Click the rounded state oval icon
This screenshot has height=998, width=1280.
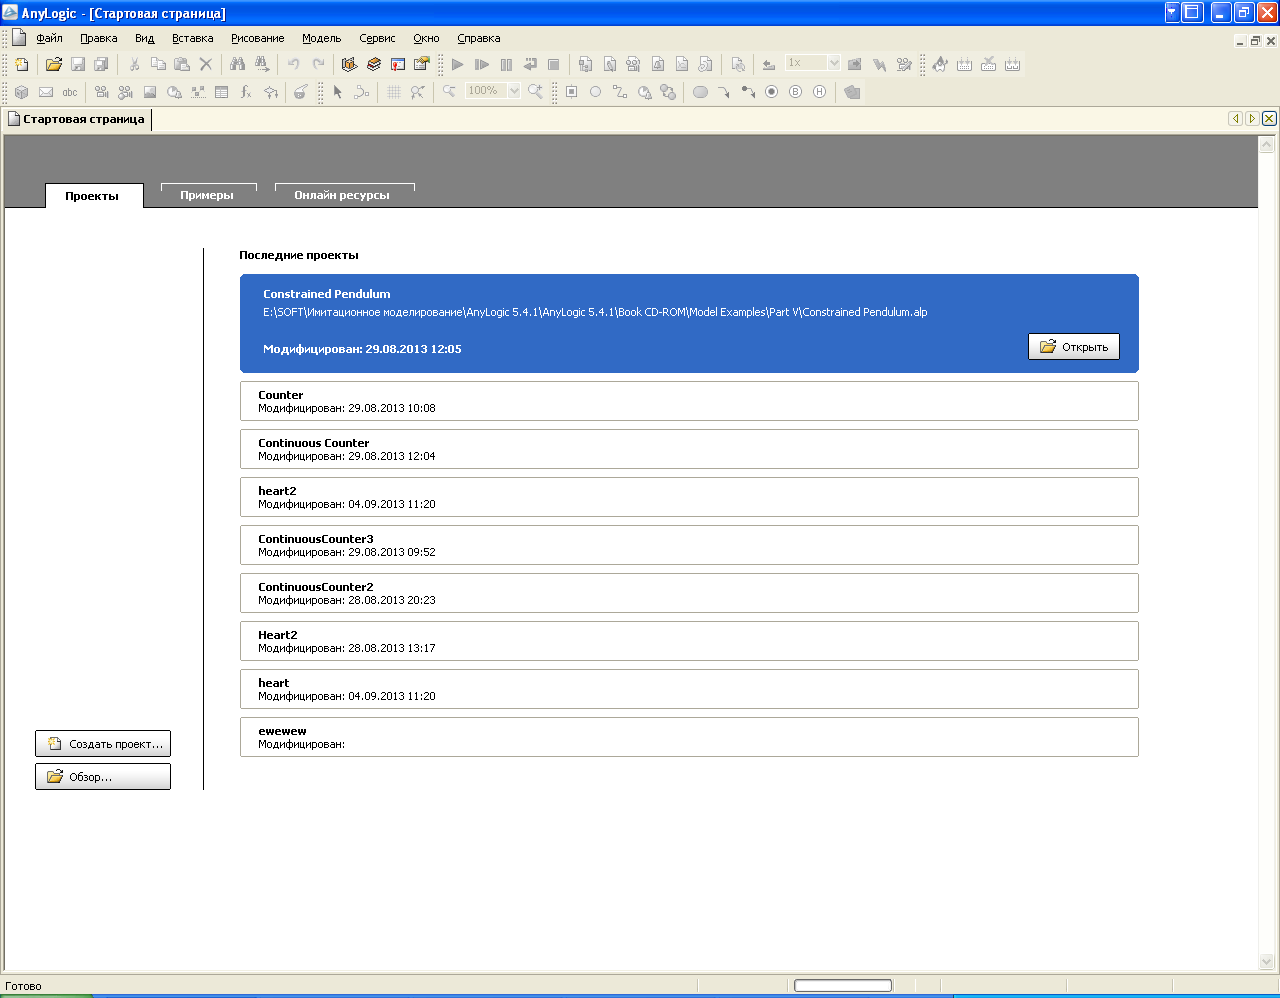[x=700, y=92]
